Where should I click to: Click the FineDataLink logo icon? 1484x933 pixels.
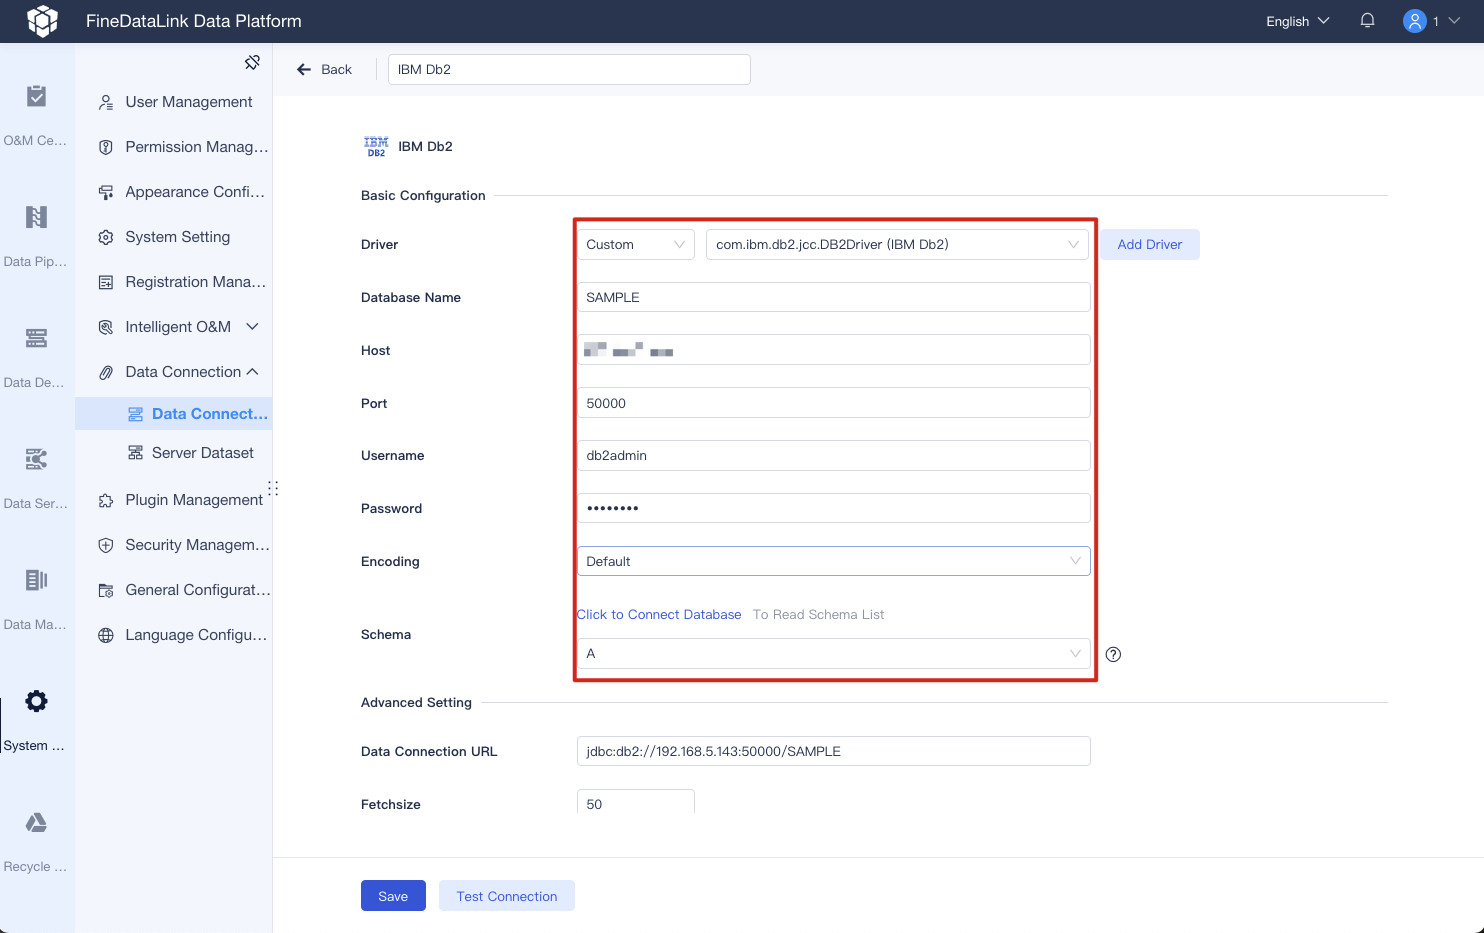pyautogui.click(x=42, y=21)
